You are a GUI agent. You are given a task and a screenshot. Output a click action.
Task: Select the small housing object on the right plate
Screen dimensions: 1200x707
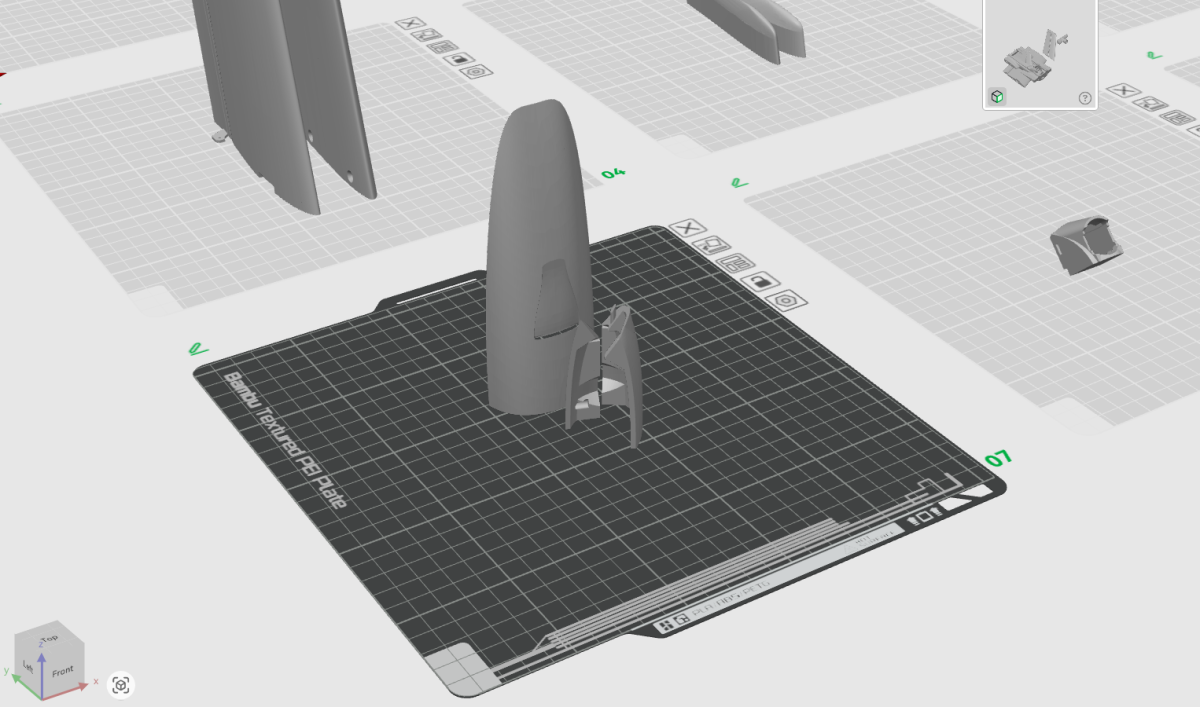click(x=1086, y=243)
